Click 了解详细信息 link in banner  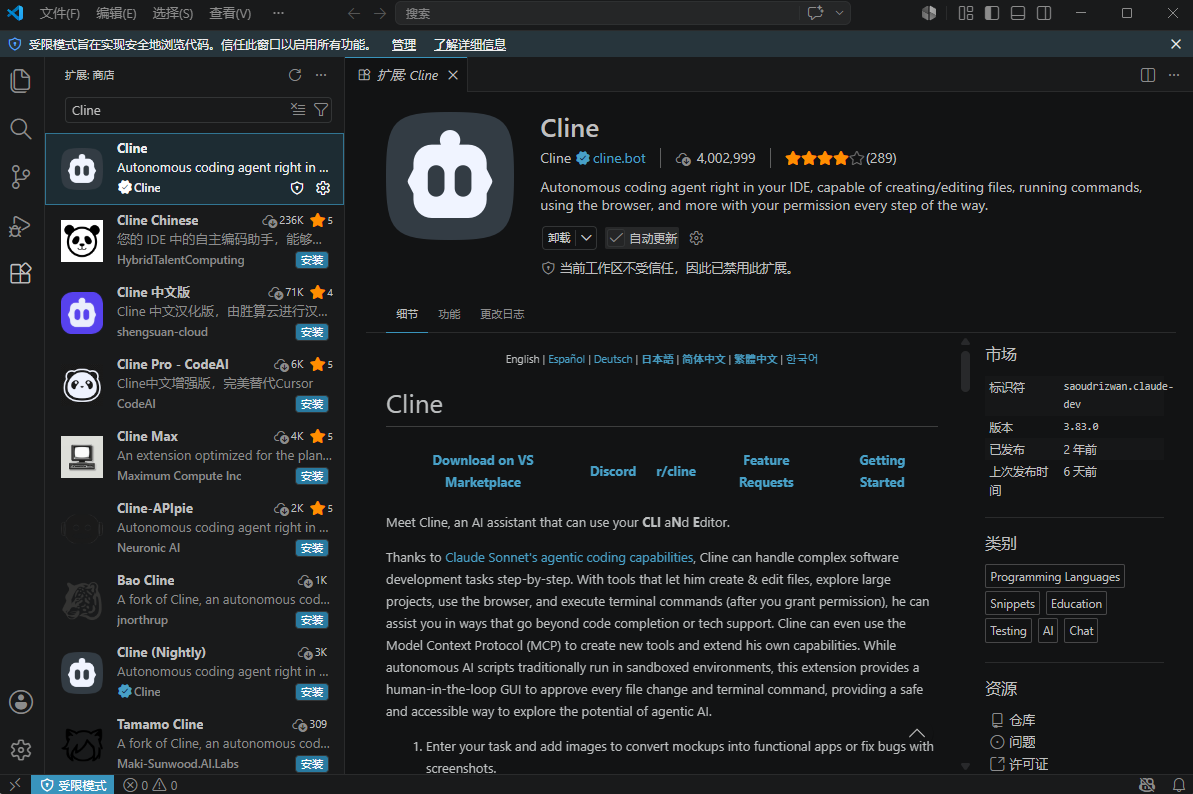(469, 44)
